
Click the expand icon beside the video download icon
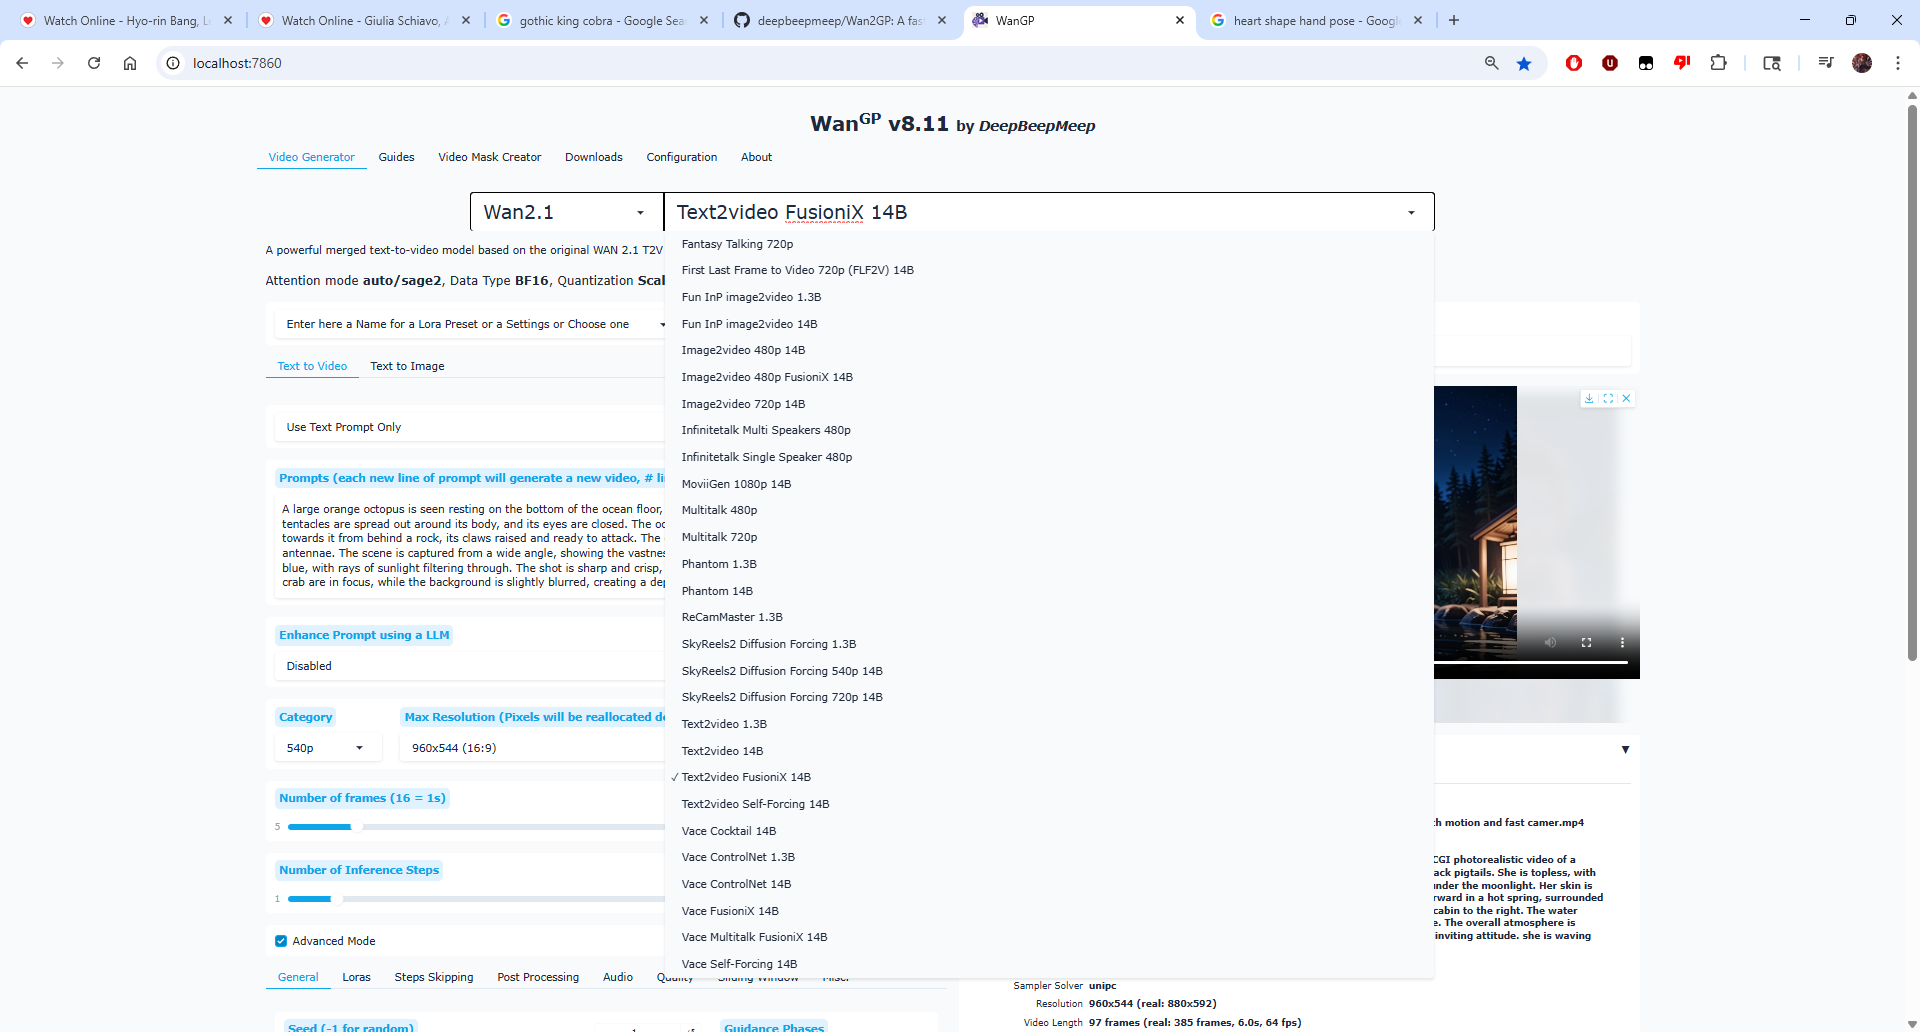(1608, 398)
